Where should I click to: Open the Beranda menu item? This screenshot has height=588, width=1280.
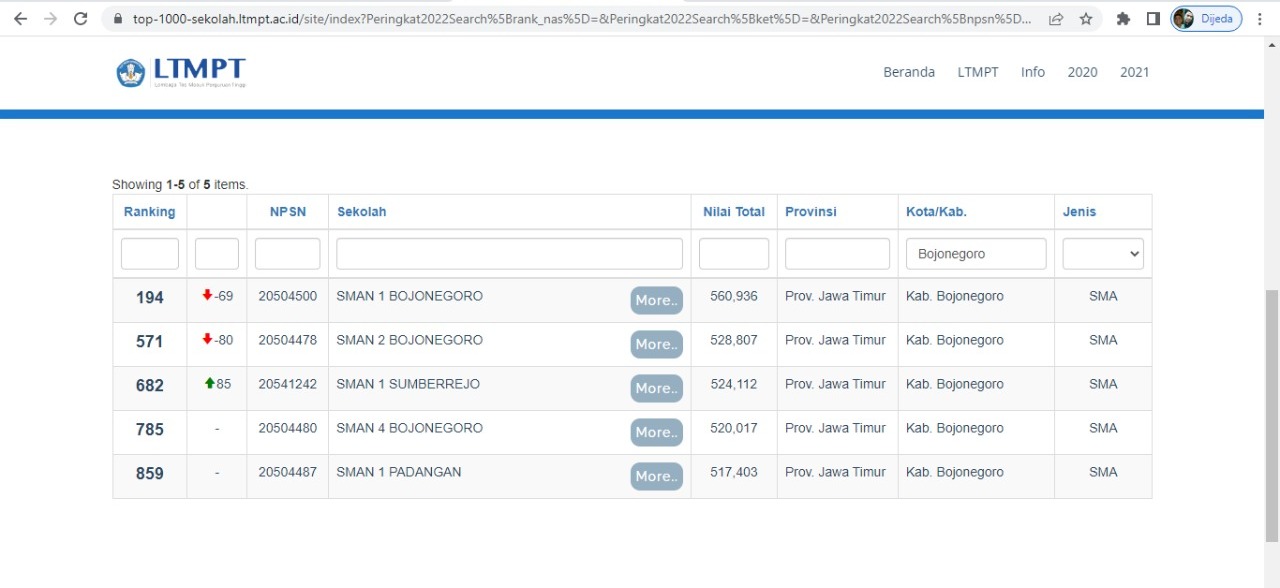tap(909, 72)
